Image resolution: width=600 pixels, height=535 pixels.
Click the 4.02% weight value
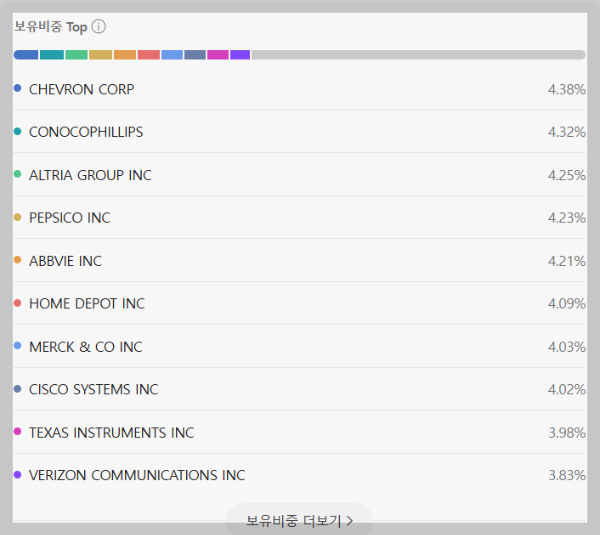567,389
